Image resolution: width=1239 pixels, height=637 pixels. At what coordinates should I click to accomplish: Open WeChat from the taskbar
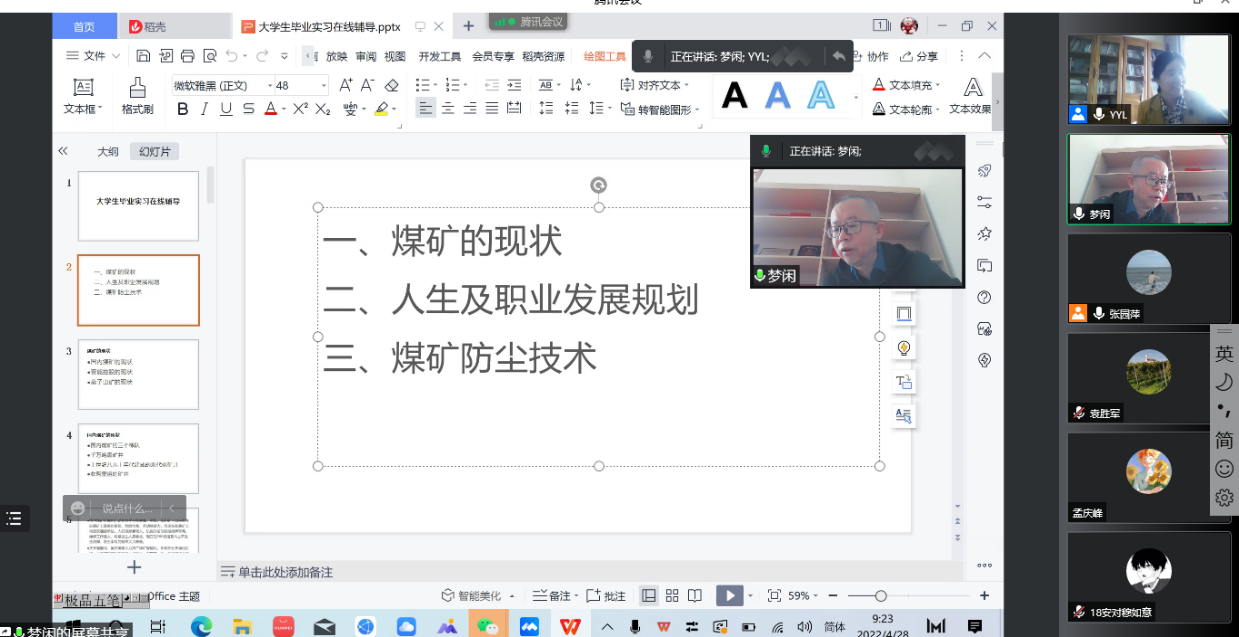point(488,626)
